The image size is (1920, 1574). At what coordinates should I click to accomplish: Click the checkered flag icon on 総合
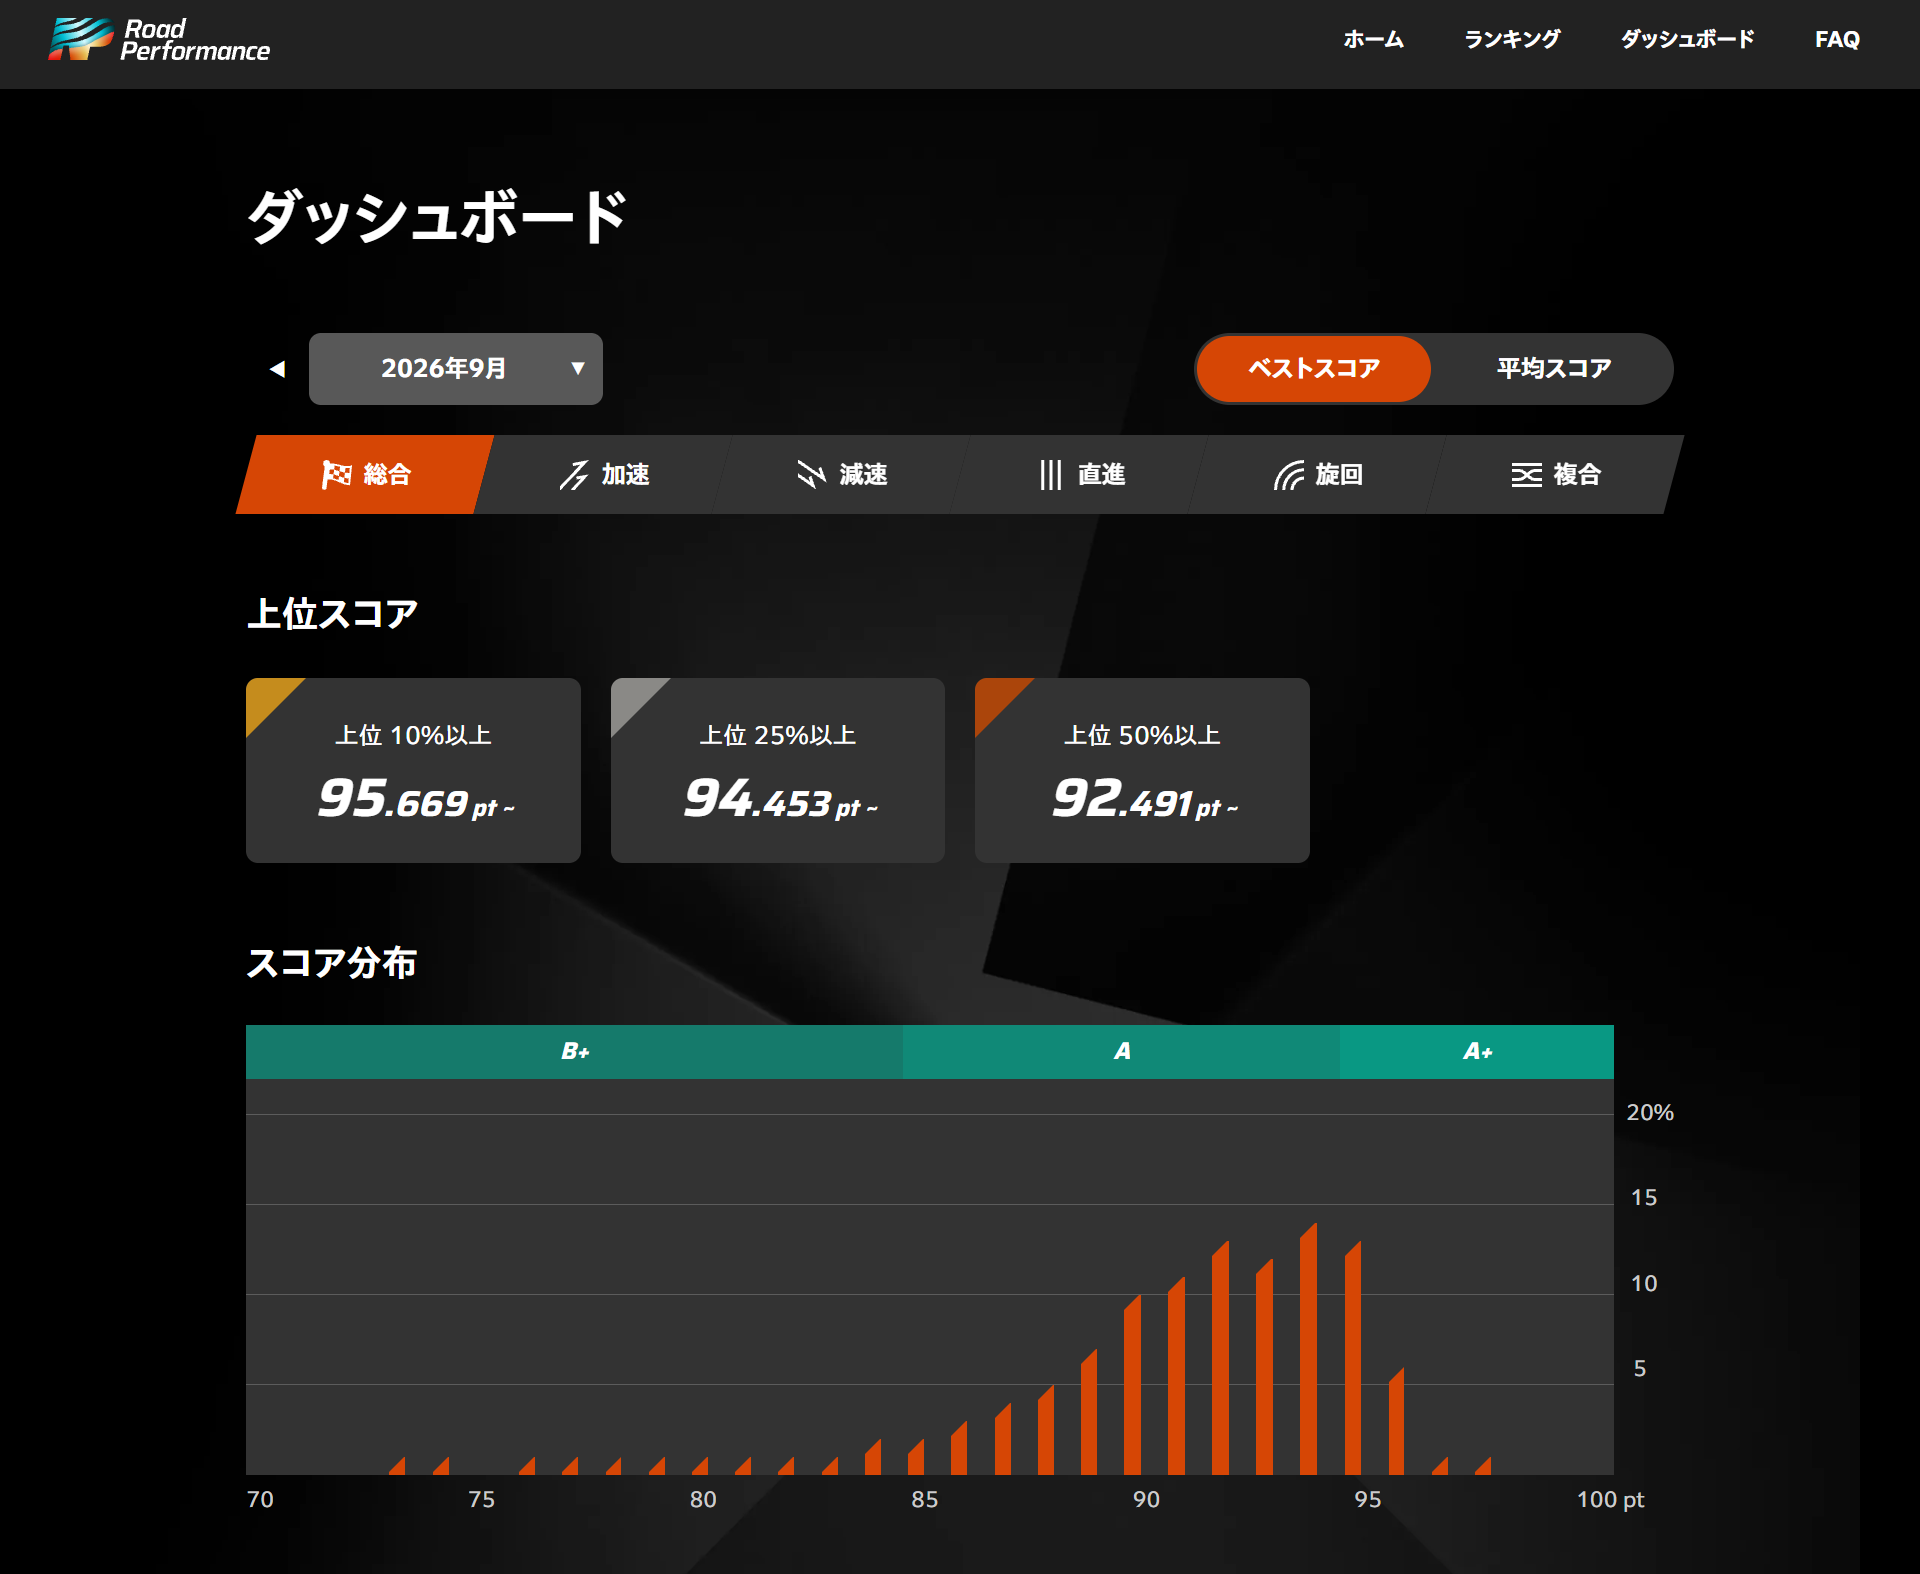click(x=336, y=474)
